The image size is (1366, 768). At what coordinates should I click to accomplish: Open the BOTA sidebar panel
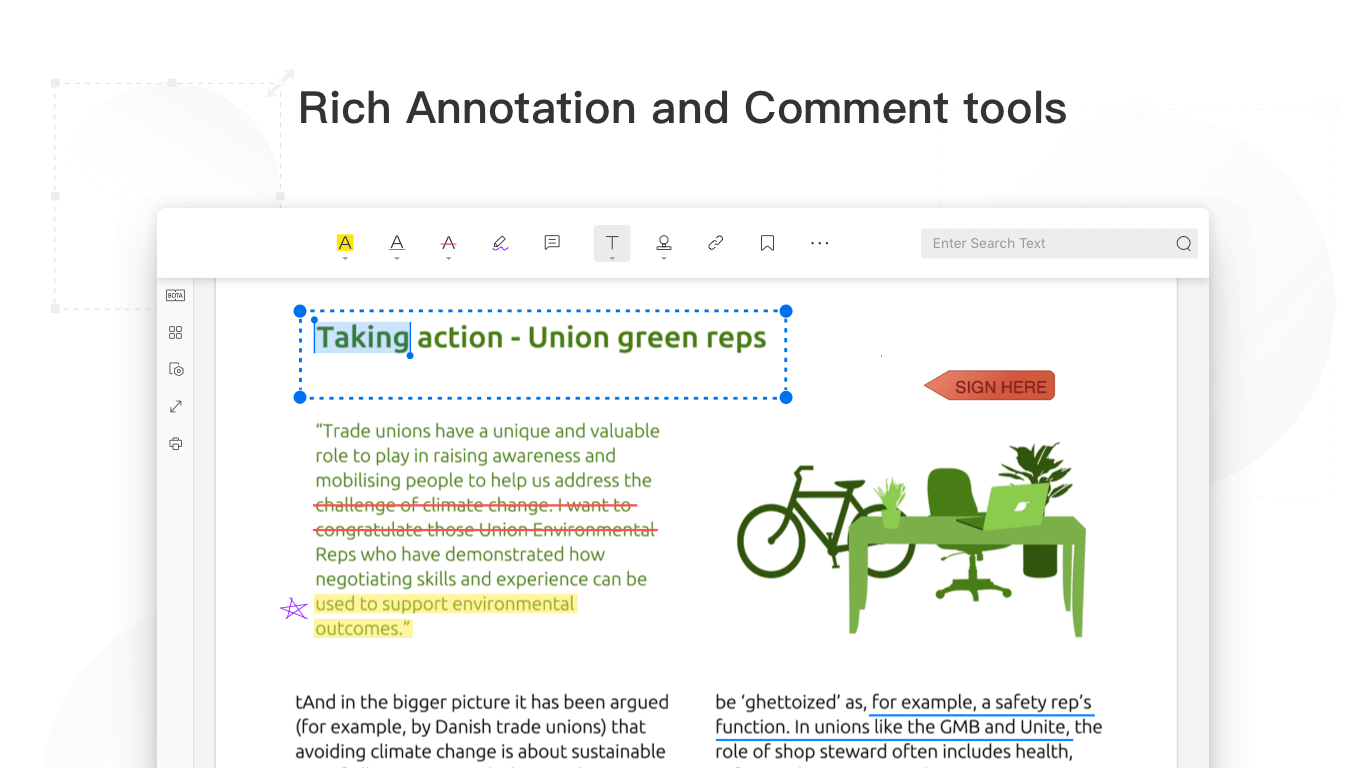[176, 295]
